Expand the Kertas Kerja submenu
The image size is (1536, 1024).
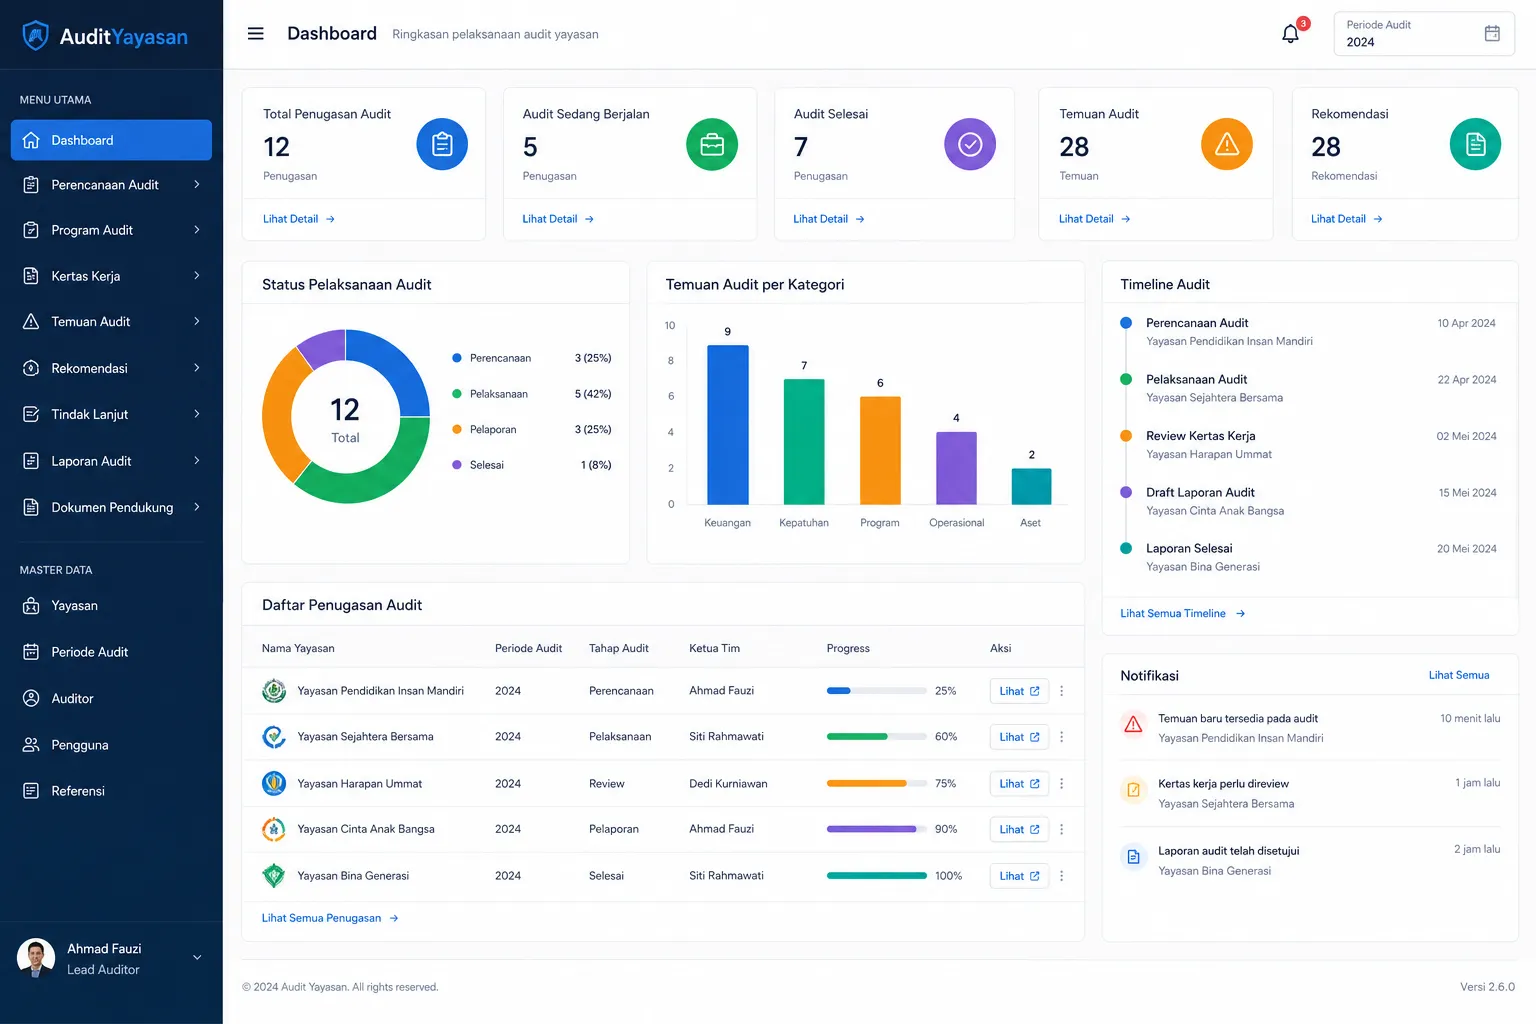coord(197,276)
